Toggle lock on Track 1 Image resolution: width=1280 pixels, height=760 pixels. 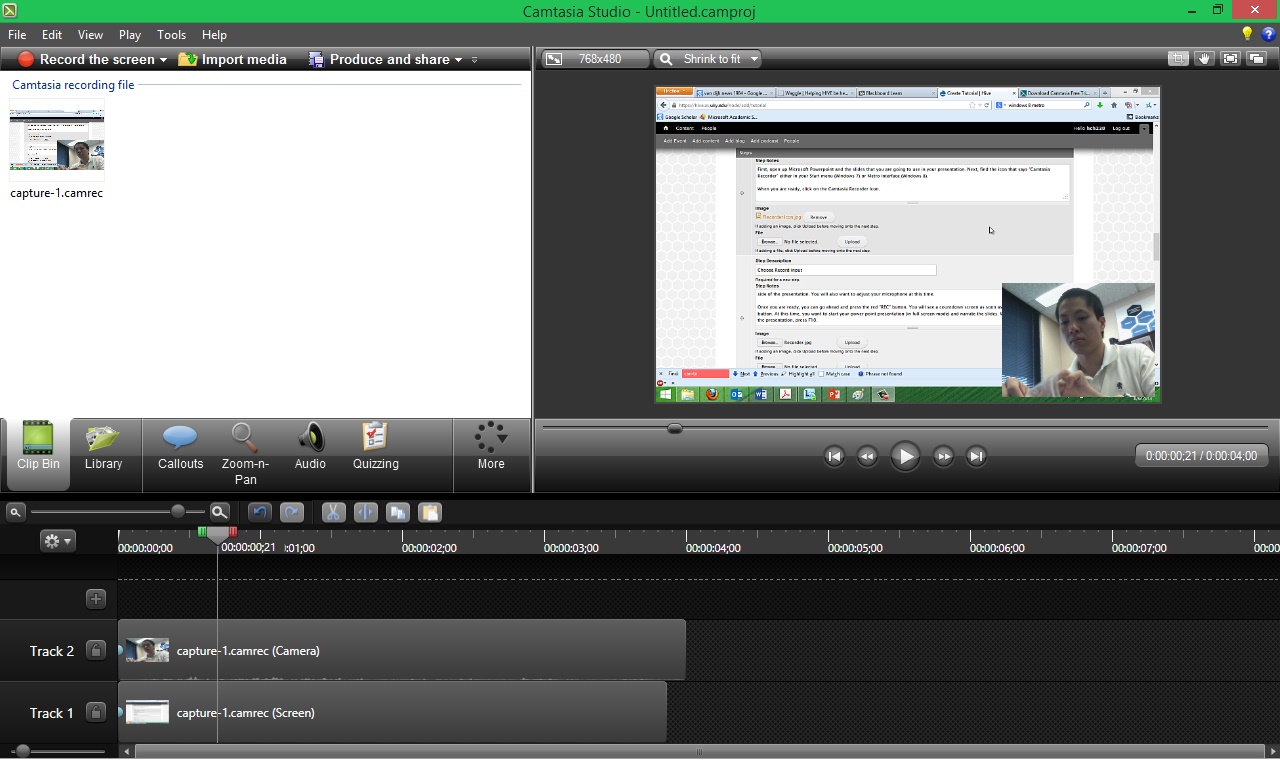tap(96, 712)
